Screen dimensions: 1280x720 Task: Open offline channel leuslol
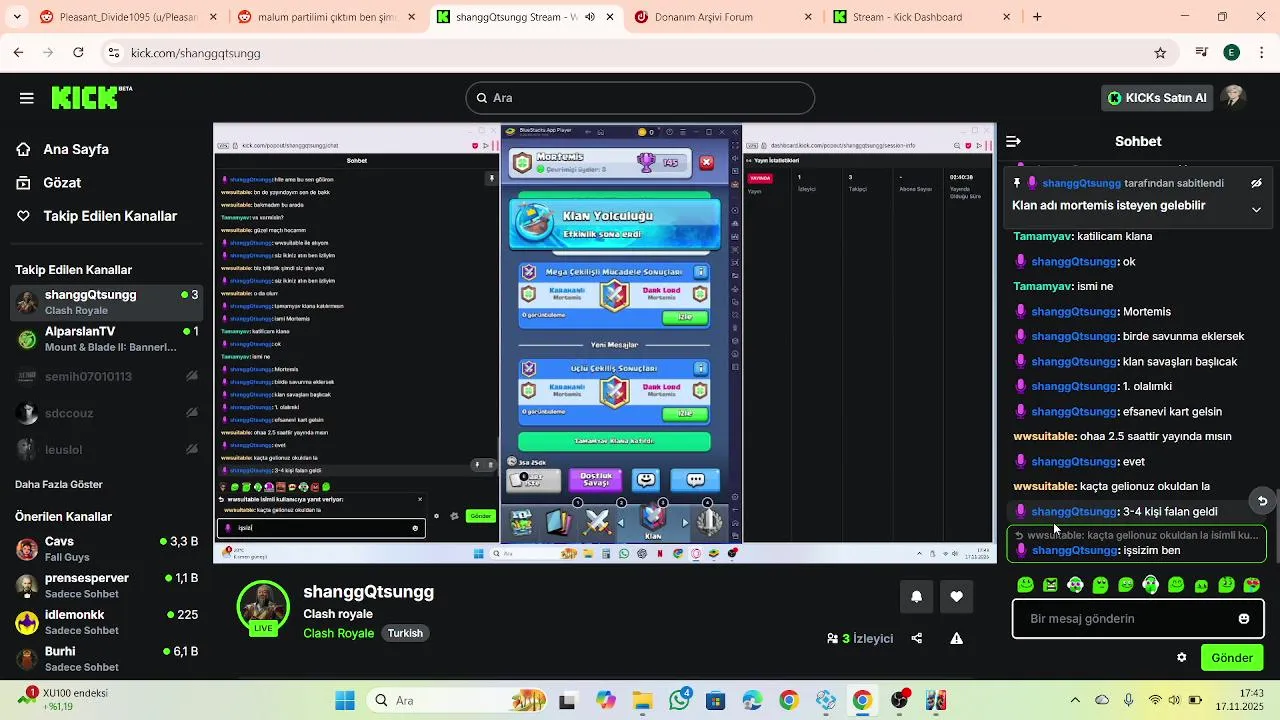[106, 450]
